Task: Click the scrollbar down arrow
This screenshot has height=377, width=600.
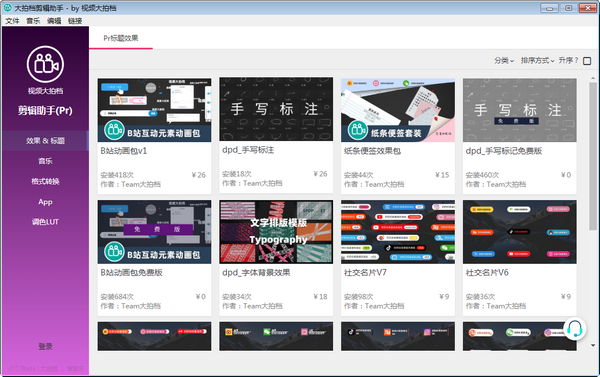Action: click(x=593, y=345)
